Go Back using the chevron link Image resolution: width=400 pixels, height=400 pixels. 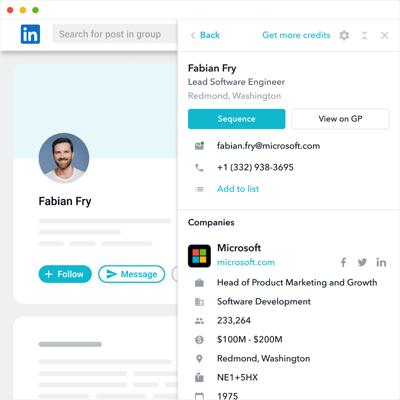(x=205, y=35)
